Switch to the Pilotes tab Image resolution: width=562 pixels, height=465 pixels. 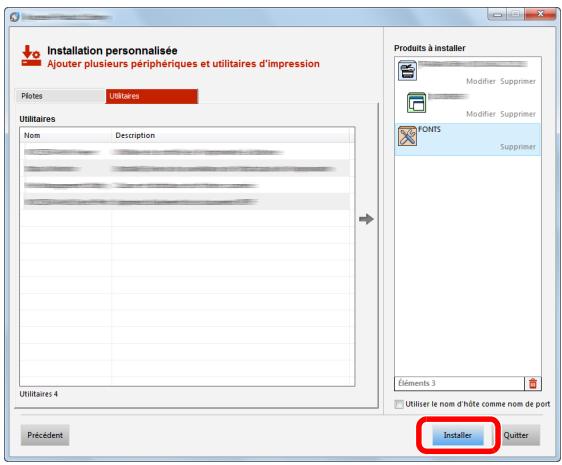pyautogui.click(x=60, y=96)
